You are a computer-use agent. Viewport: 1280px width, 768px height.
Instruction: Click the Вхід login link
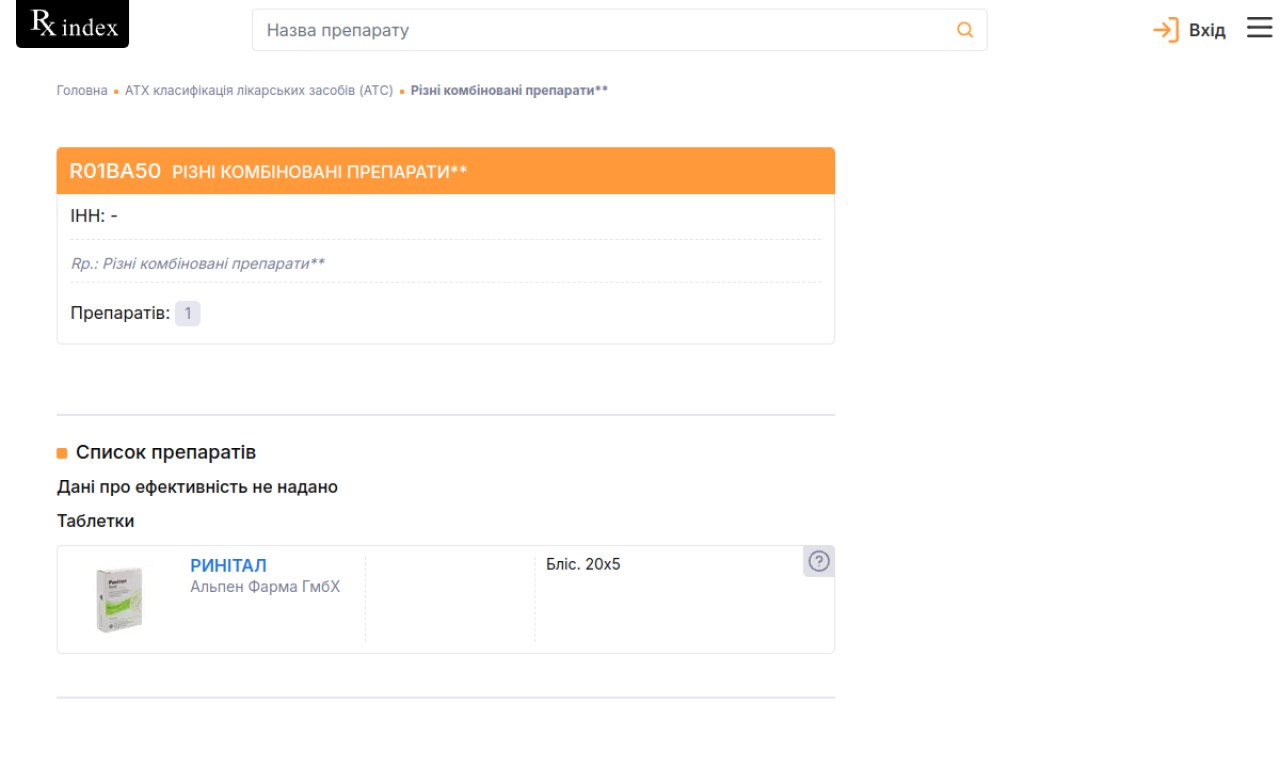click(1207, 30)
